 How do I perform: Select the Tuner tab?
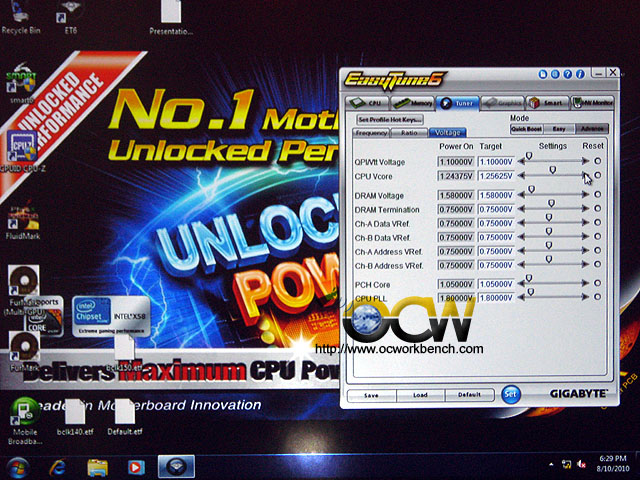[x=457, y=103]
